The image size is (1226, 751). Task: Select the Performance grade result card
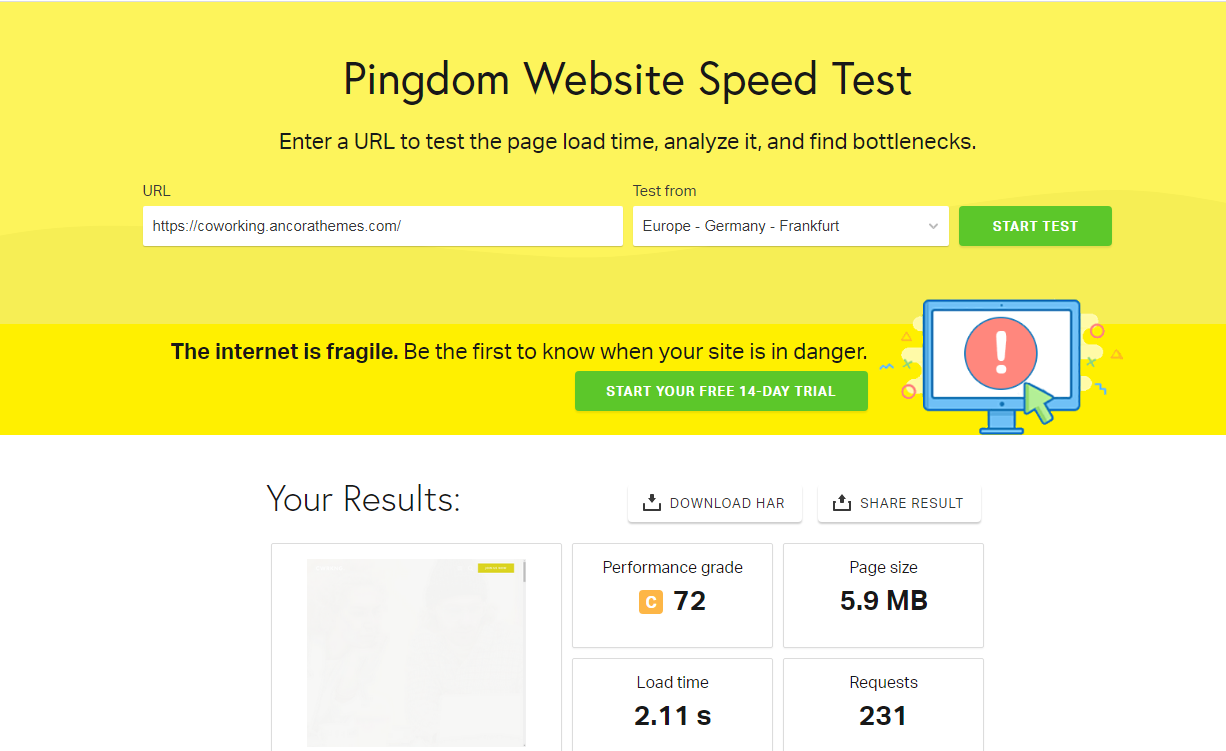coord(672,595)
